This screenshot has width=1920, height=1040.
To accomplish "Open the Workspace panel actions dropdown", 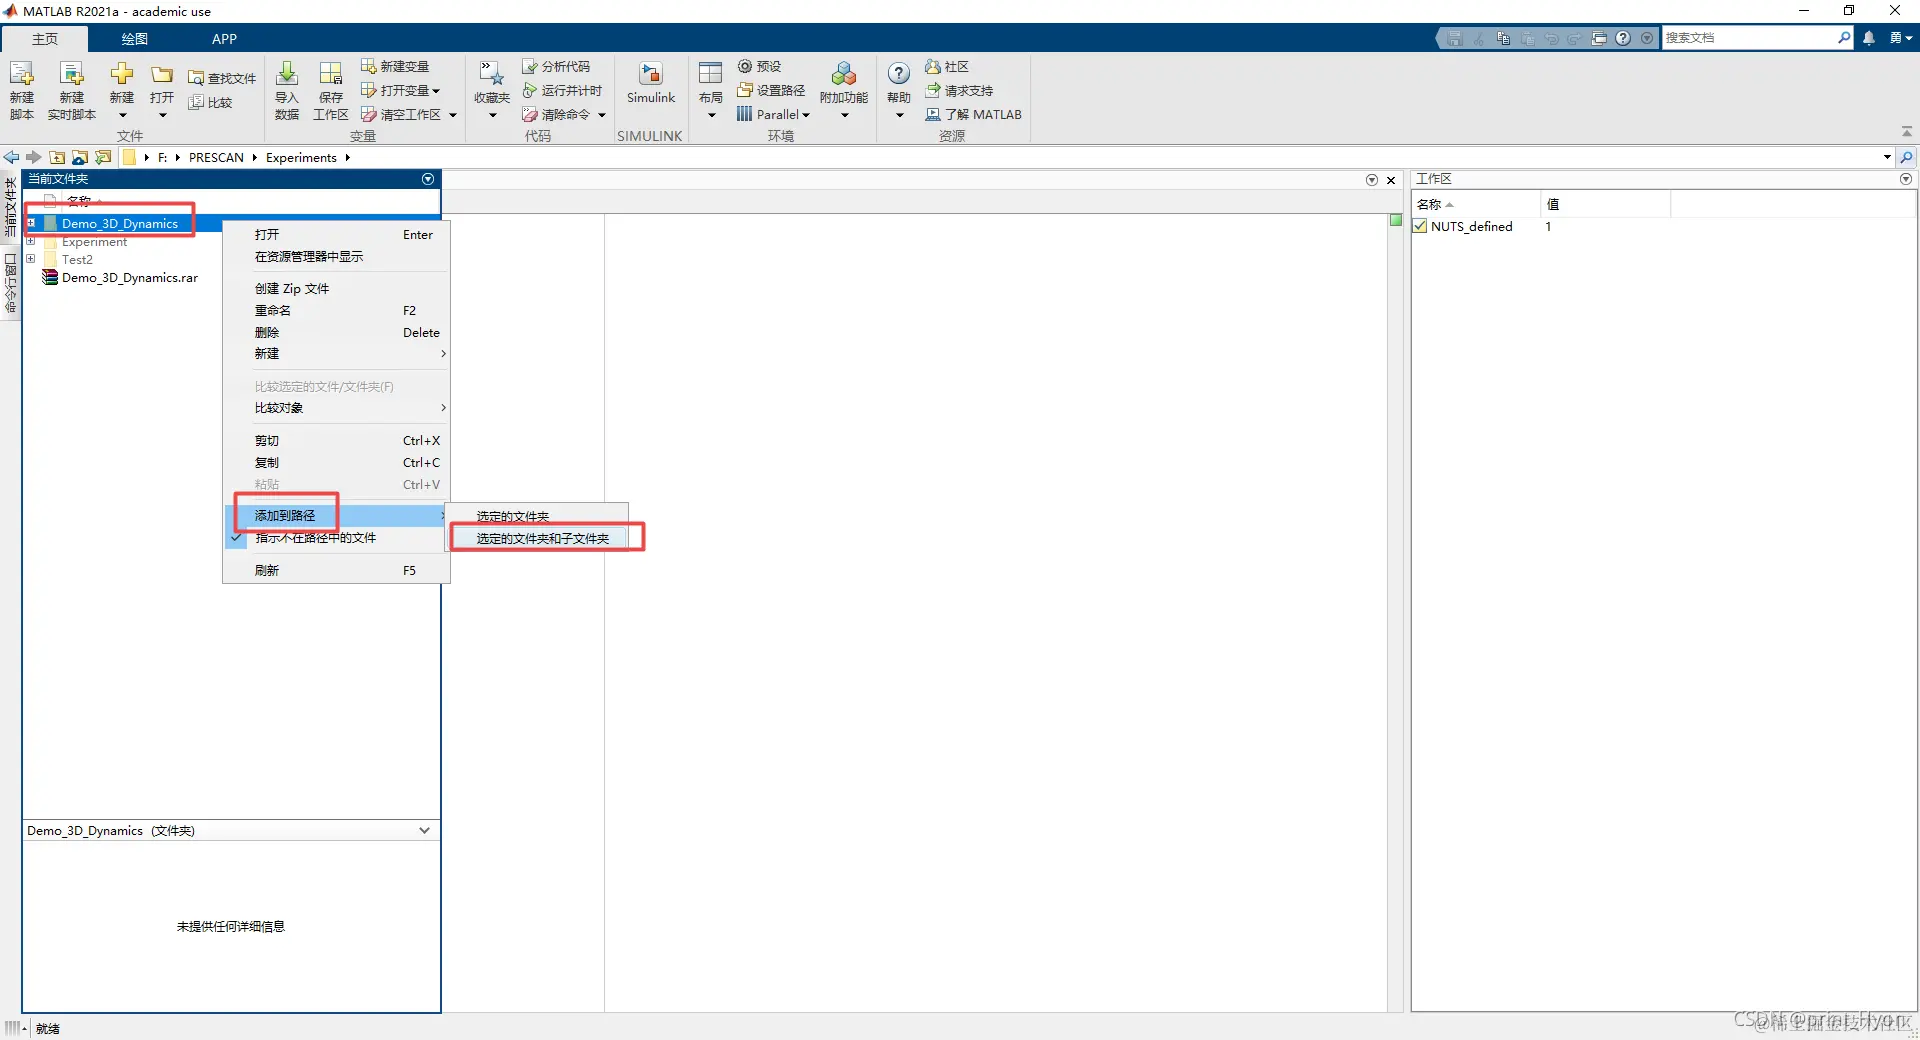I will 1906,179.
